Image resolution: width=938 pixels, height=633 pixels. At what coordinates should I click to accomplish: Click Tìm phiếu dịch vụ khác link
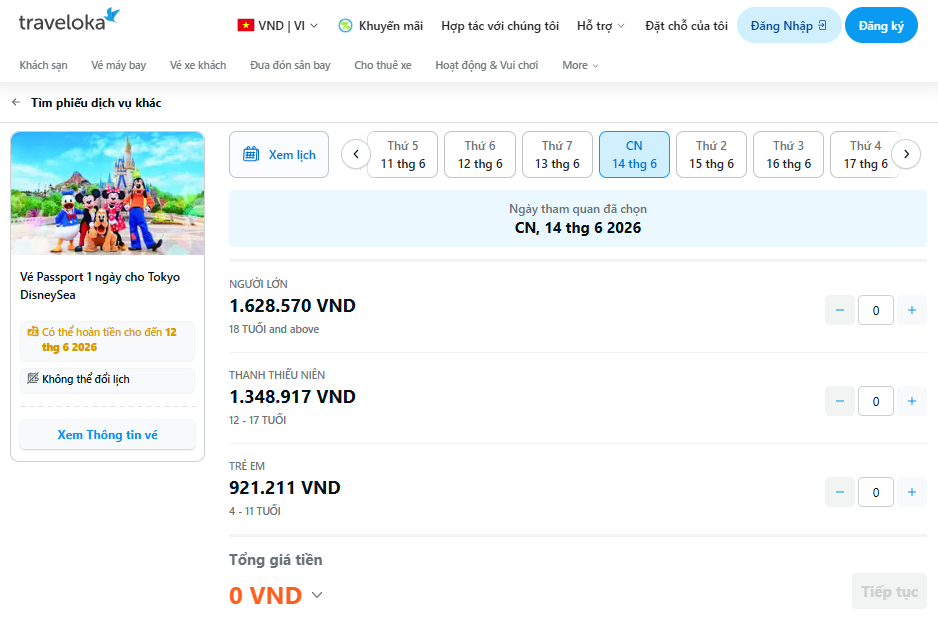[x=96, y=102]
